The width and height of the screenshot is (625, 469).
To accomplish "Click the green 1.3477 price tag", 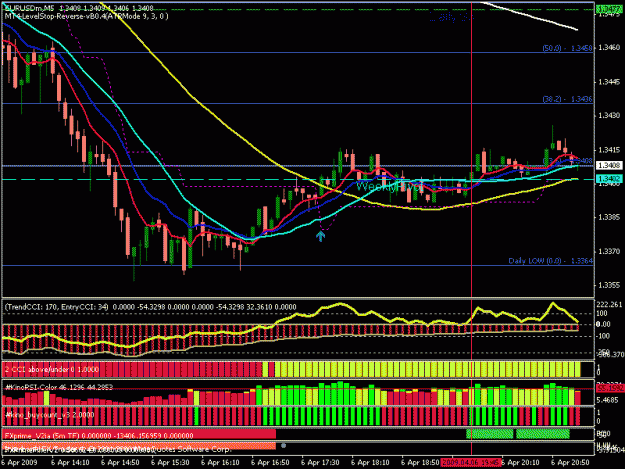I will click(x=609, y=8).
